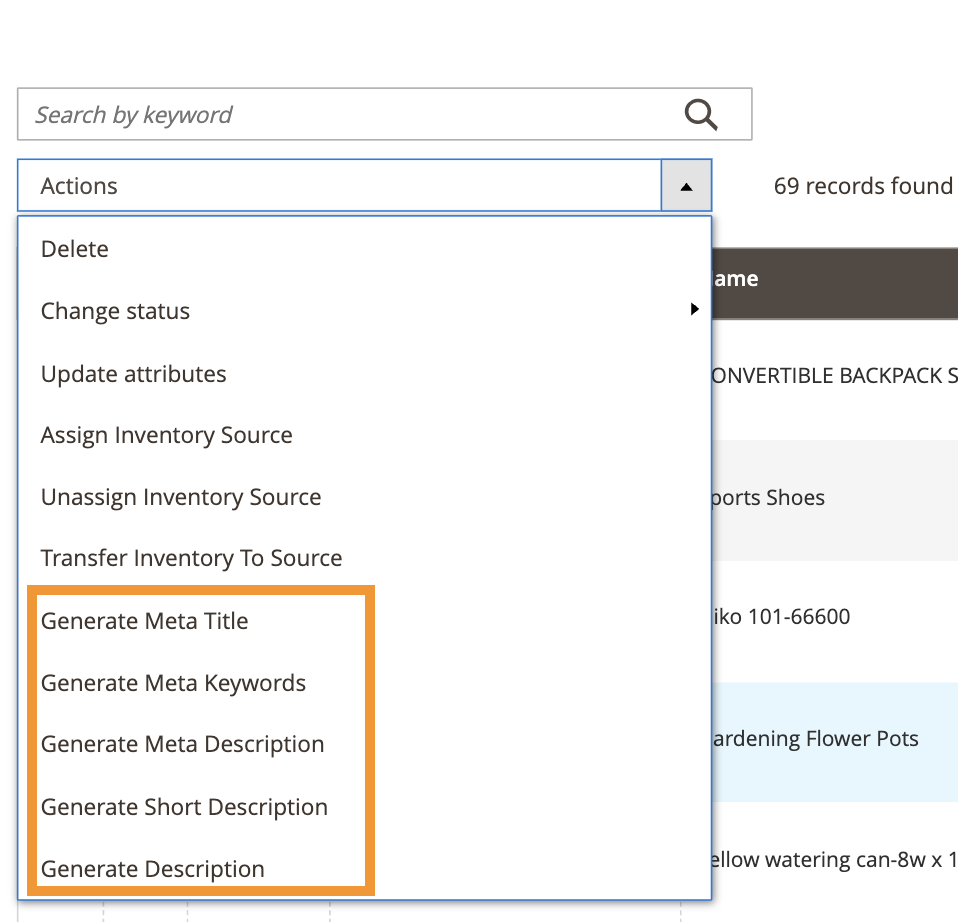
Task: Choose Generate Meta Description action
Action: coord(182,744)
